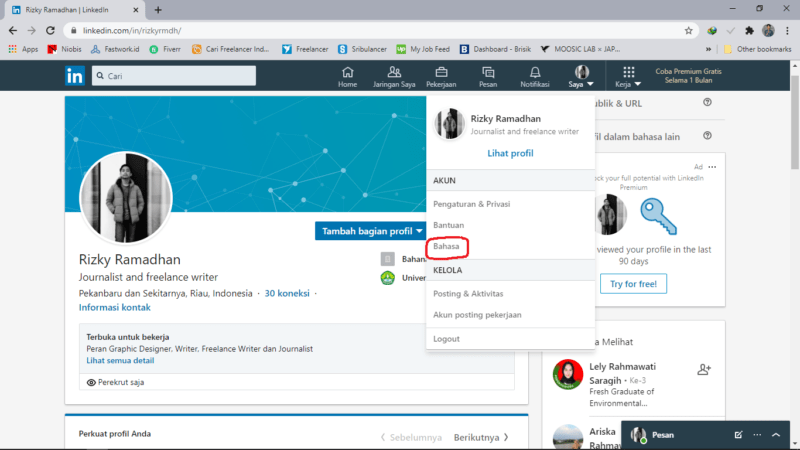Click the Cari search field

point(174,76)
